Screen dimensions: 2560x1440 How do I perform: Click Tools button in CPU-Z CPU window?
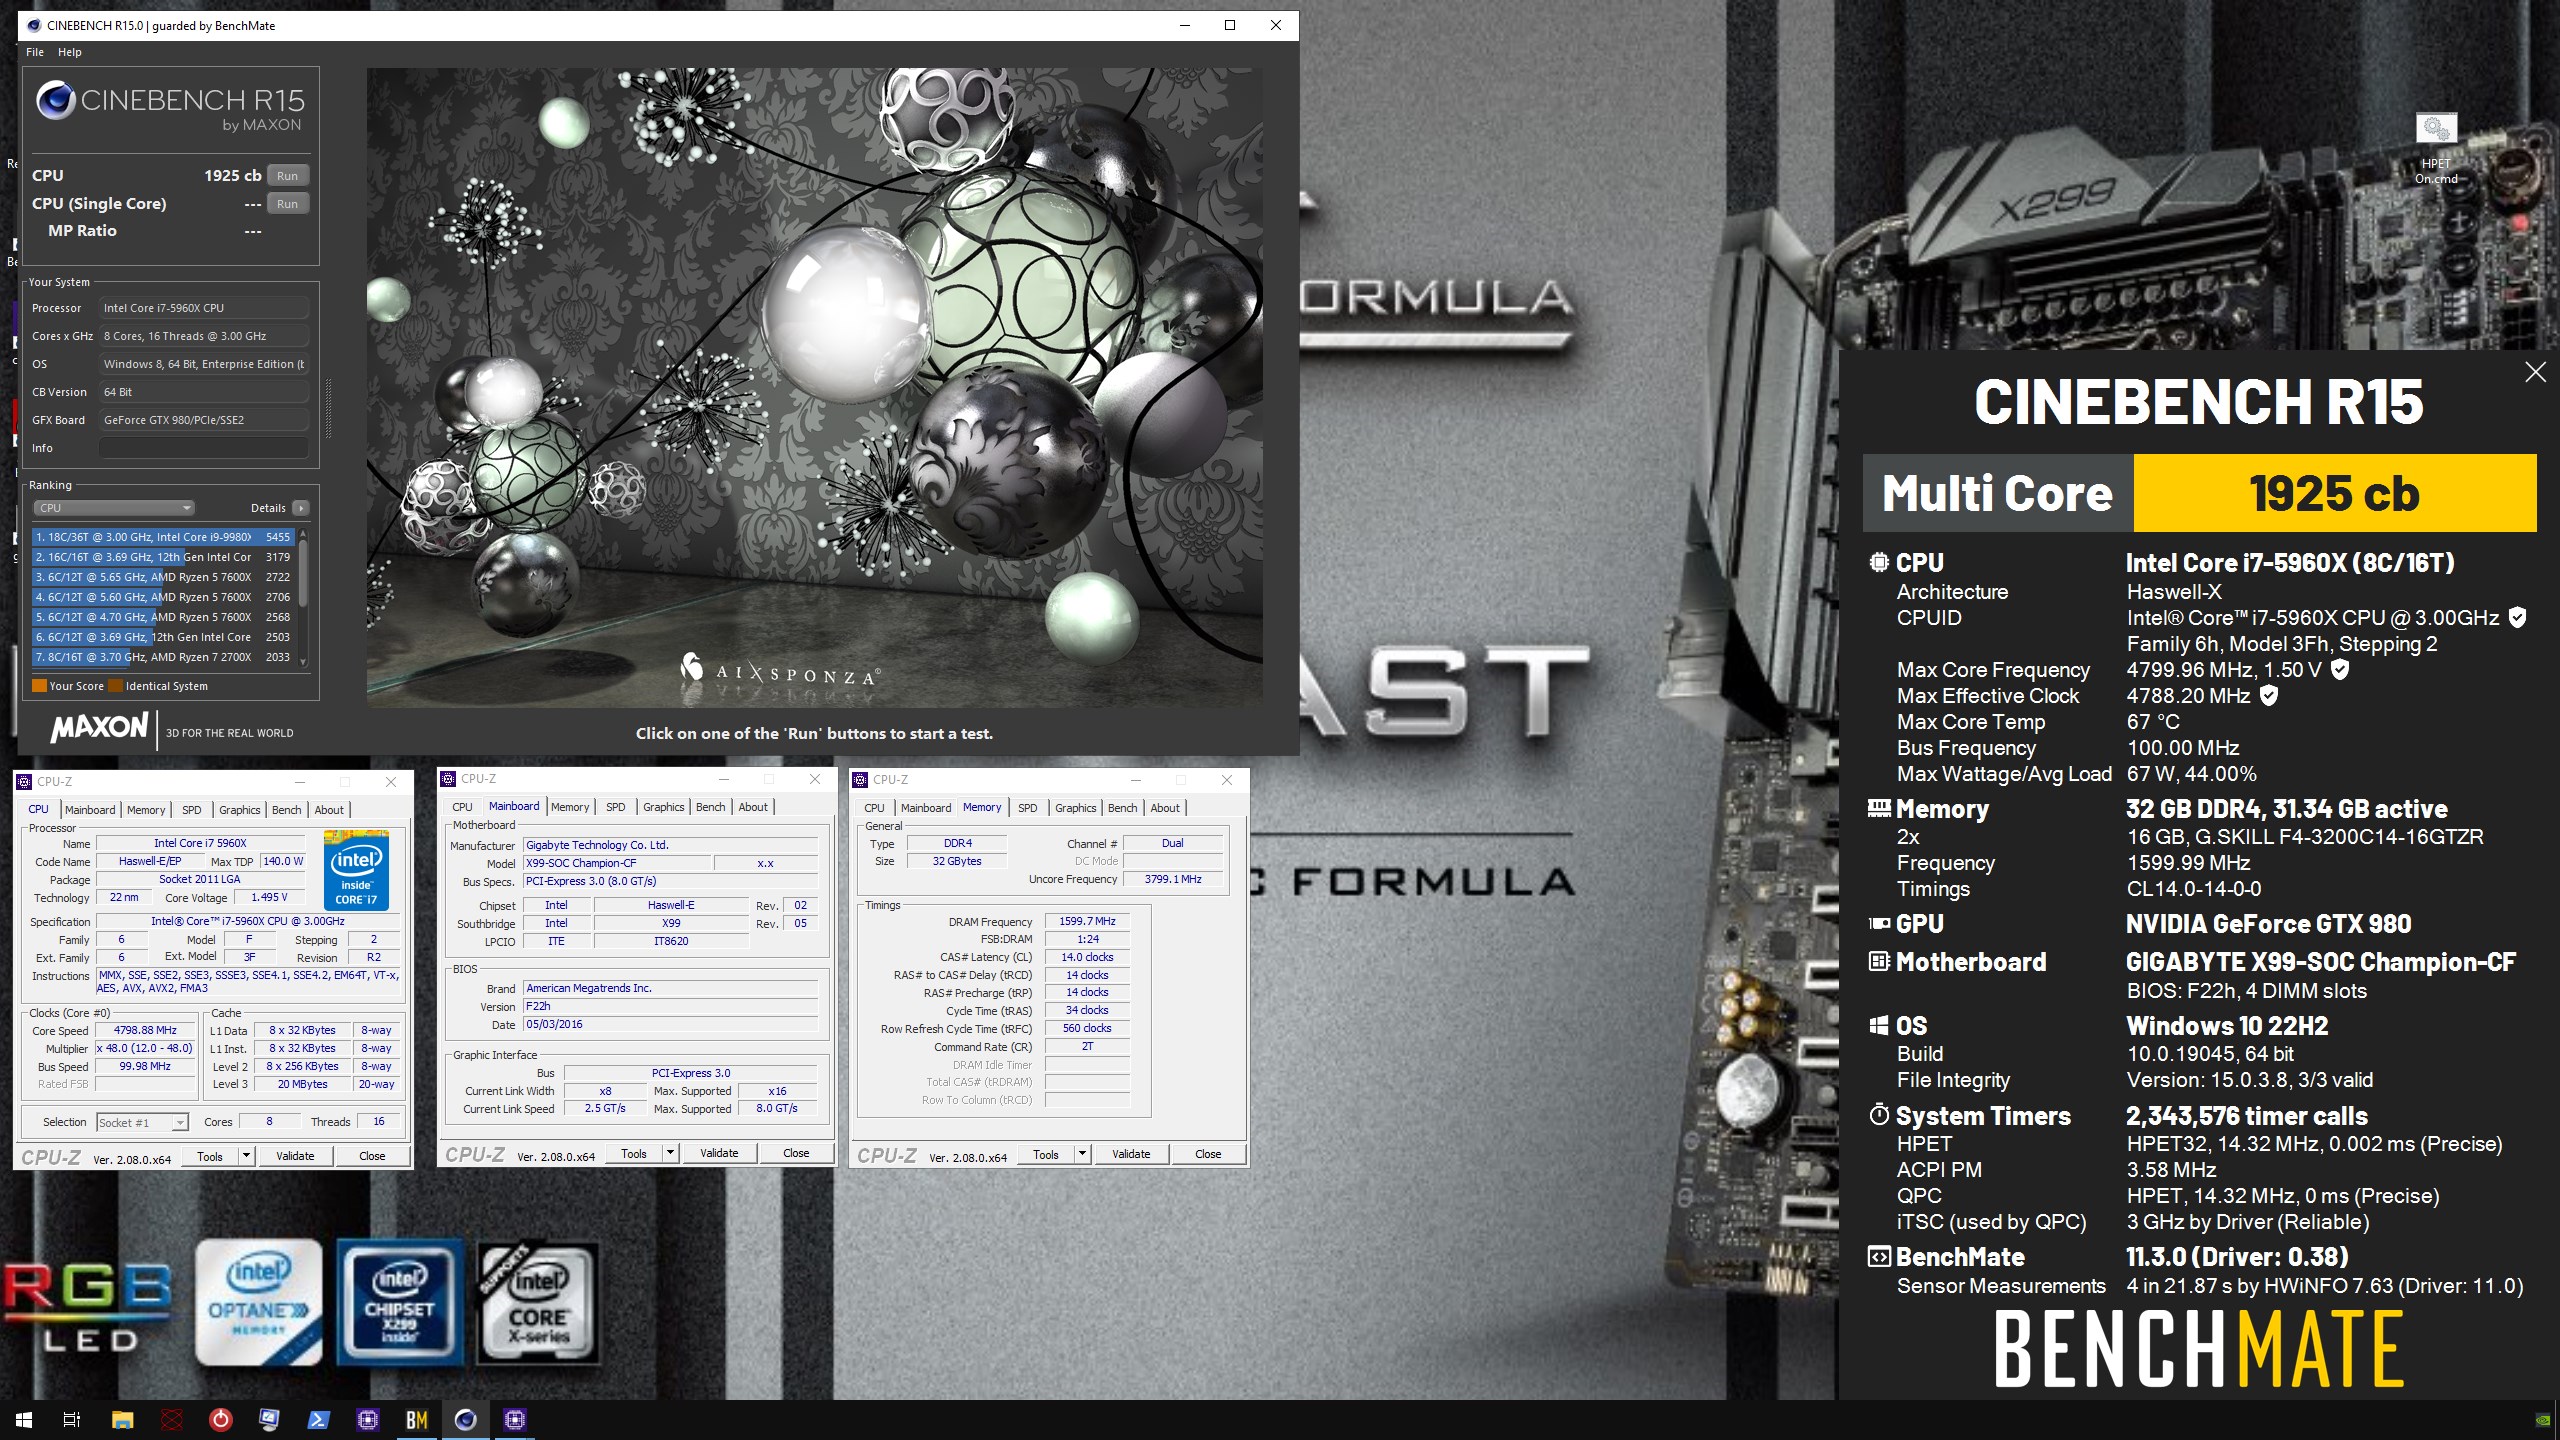(210, 1156)
